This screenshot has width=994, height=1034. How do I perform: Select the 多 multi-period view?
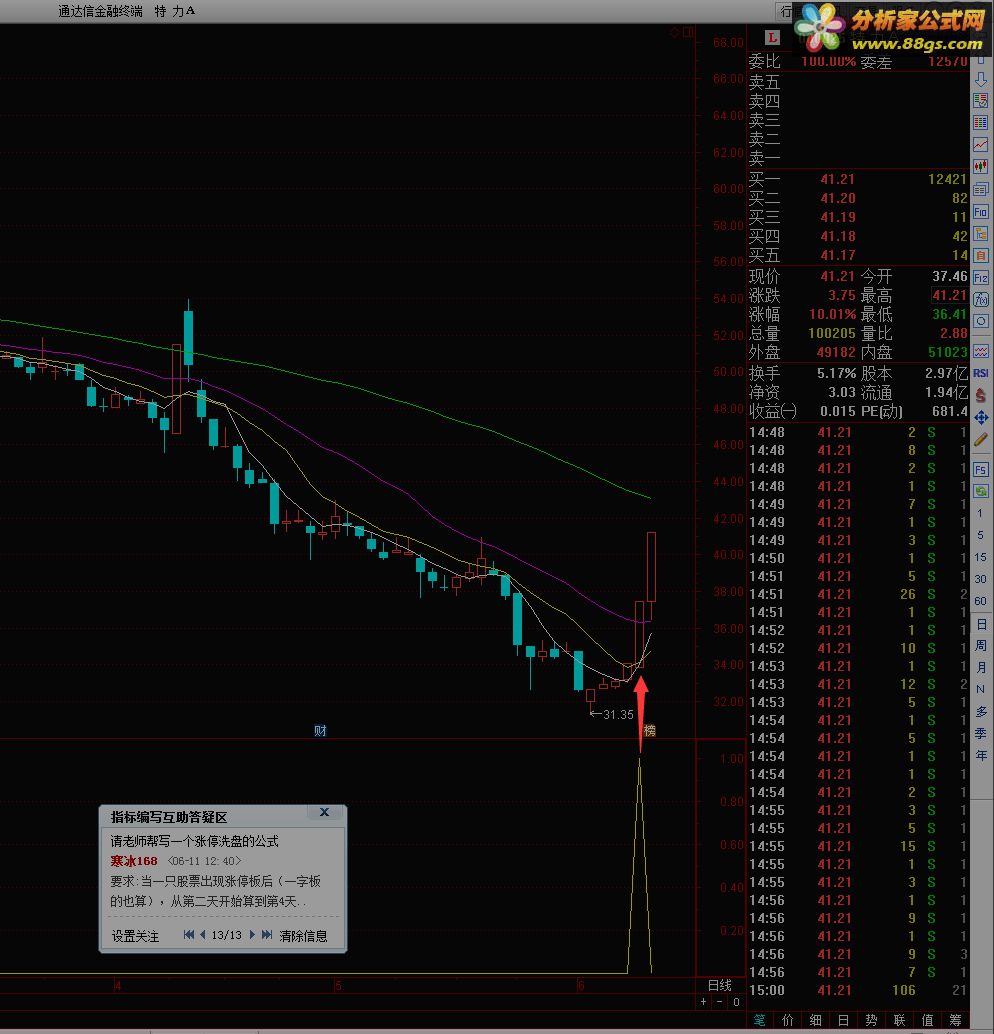point(981,712)
